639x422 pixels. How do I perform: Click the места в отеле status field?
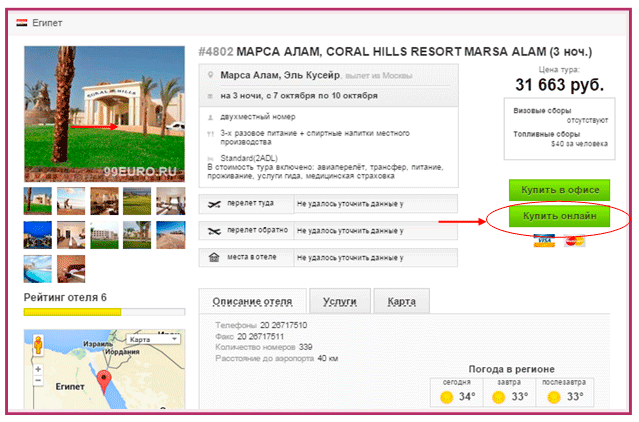[375, 257]
